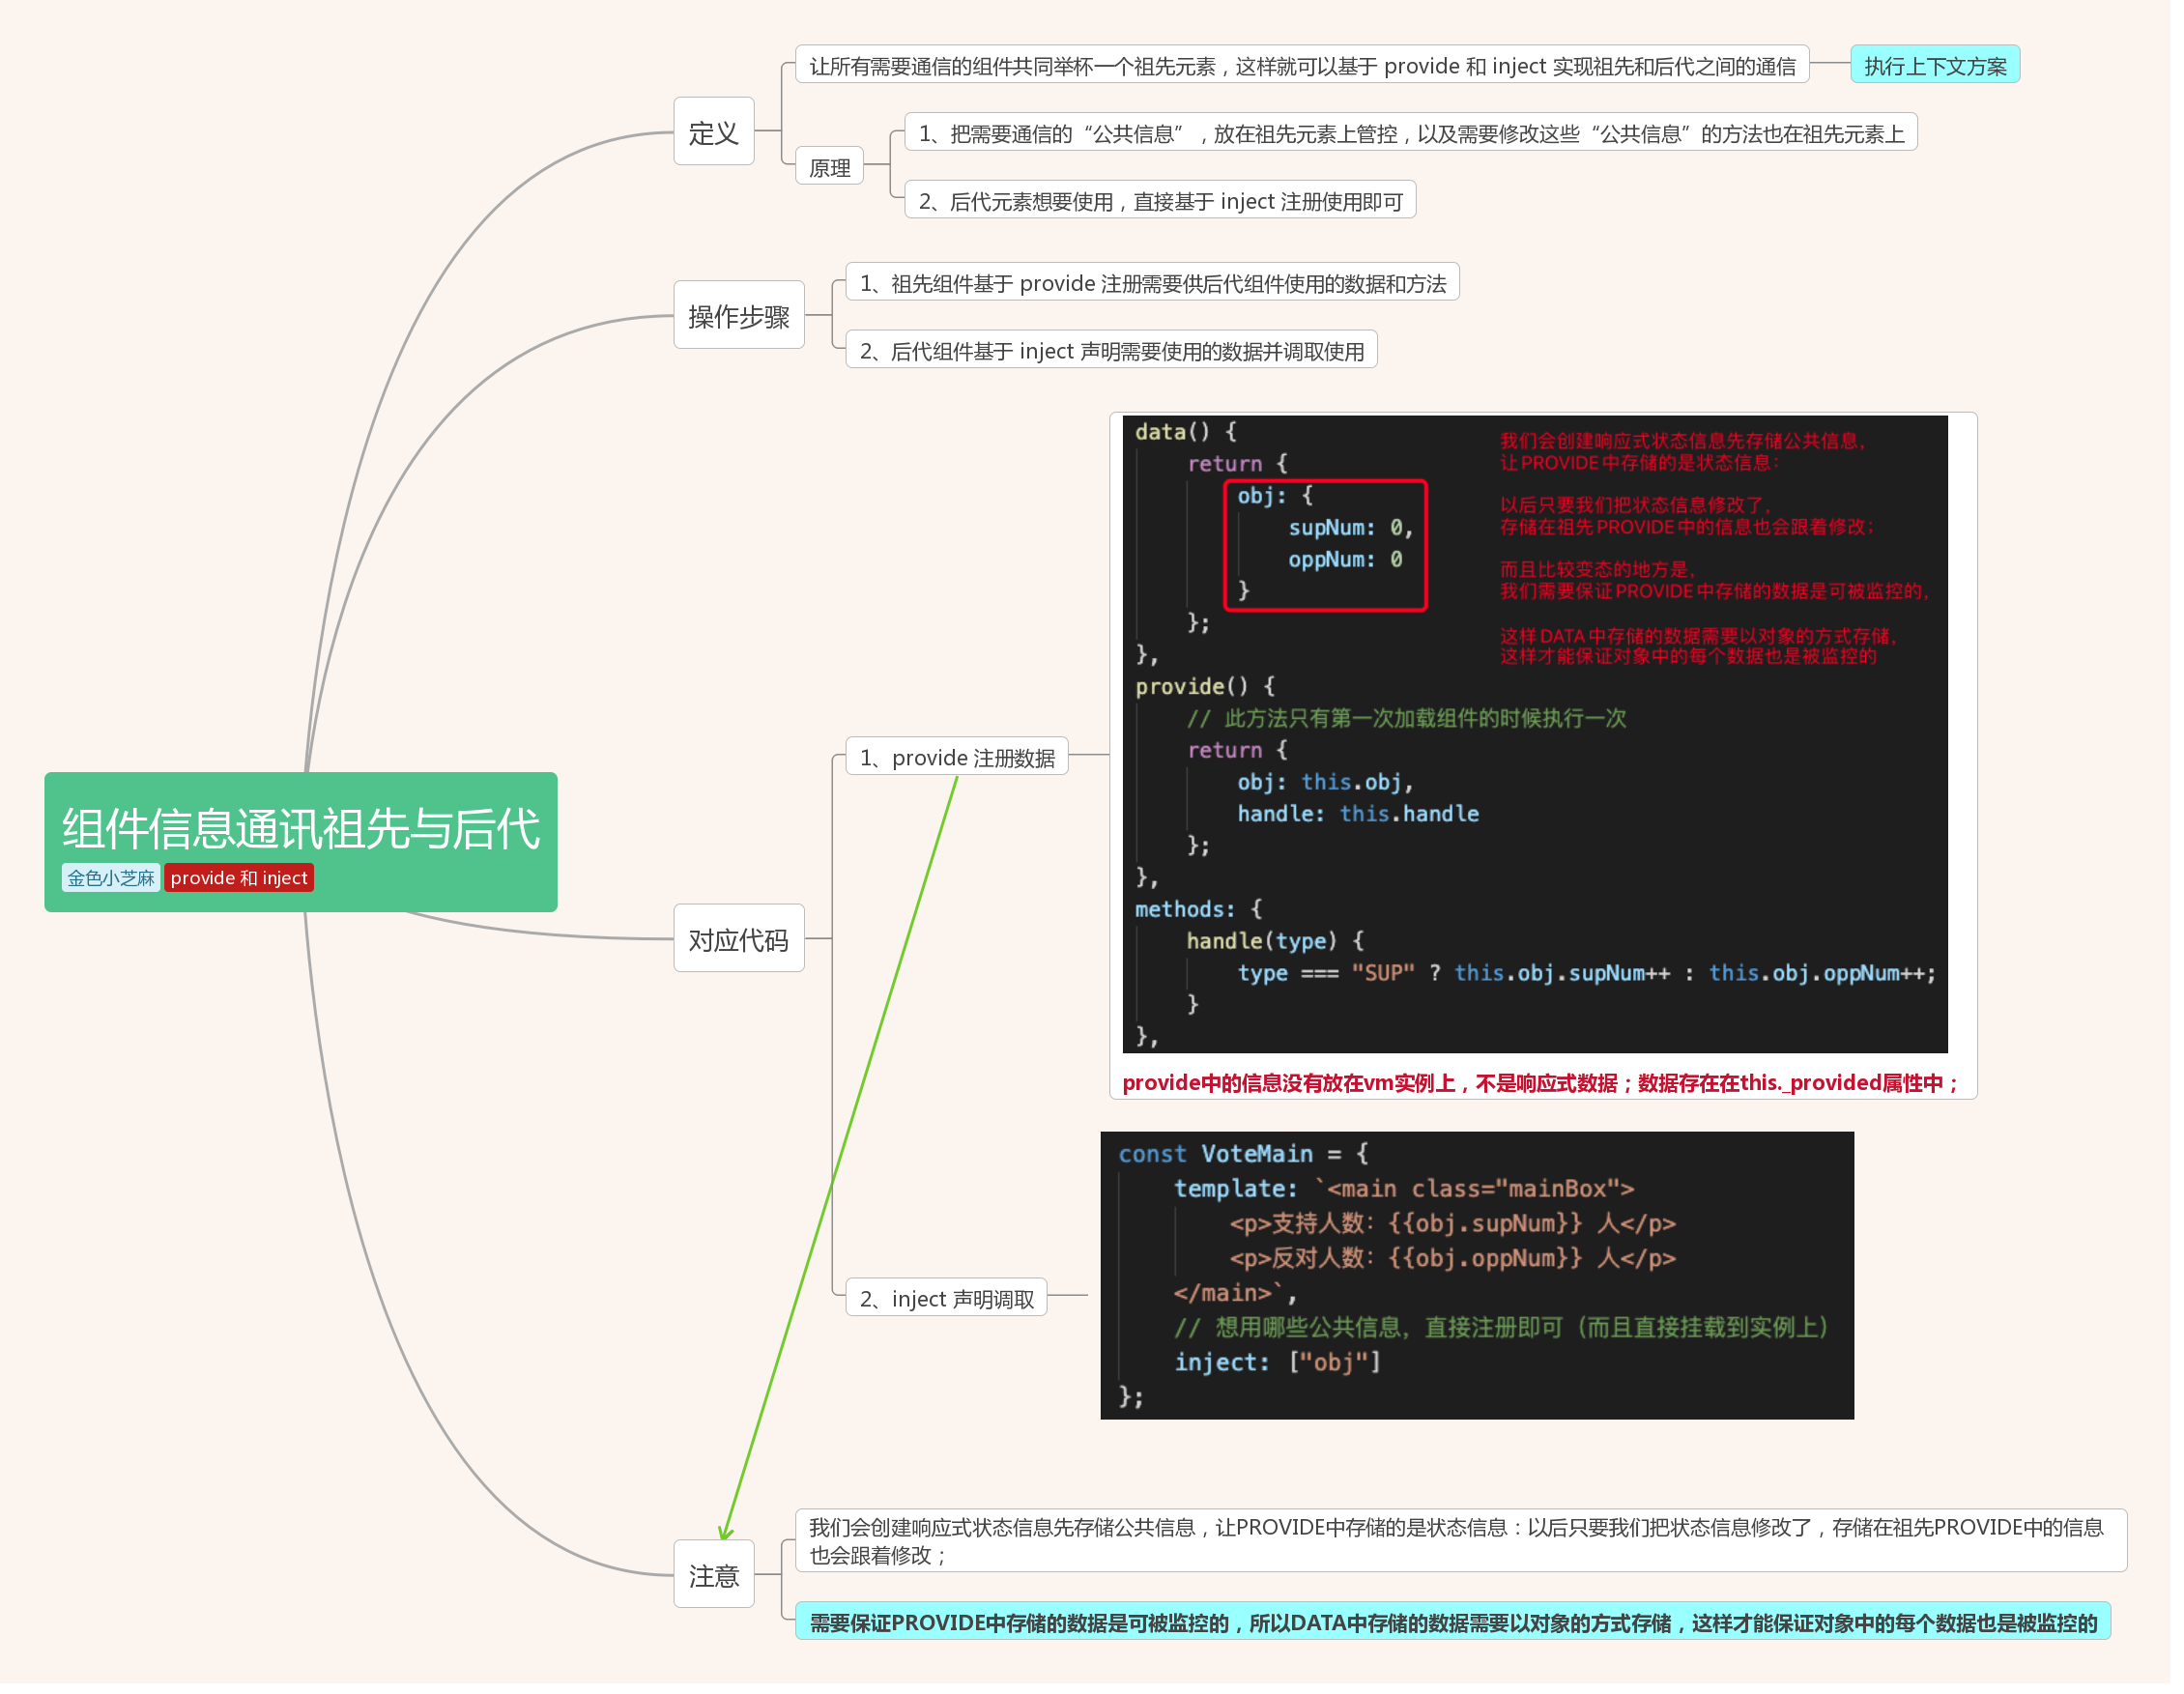This screenshot has width=2184, height=1694.
Task: Select the 后代元素想要使用 inject 注册 node
Action: coord(1160,201)
